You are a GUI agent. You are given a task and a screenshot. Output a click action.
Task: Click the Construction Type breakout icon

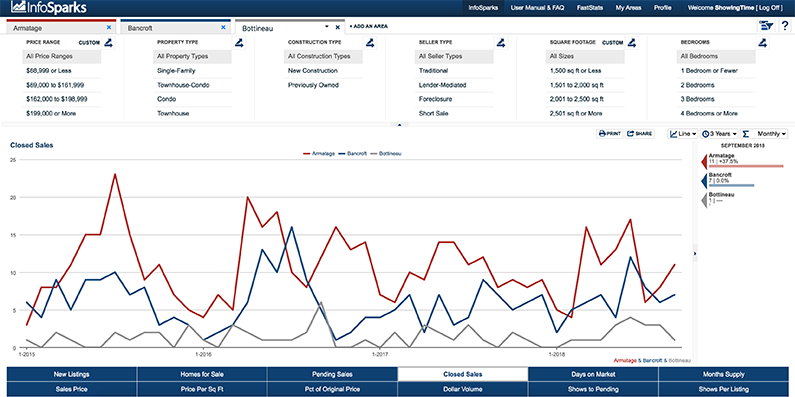pos(371,43)
